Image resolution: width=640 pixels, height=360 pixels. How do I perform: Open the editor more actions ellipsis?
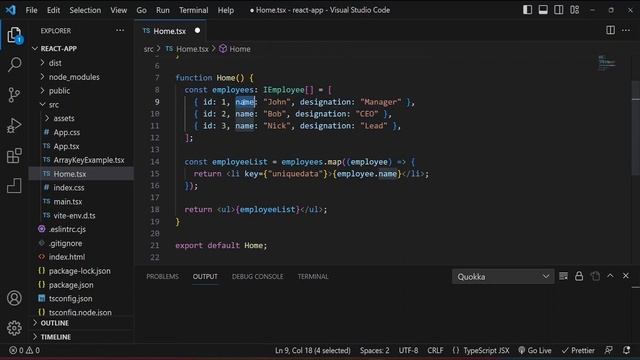point(626,30)
